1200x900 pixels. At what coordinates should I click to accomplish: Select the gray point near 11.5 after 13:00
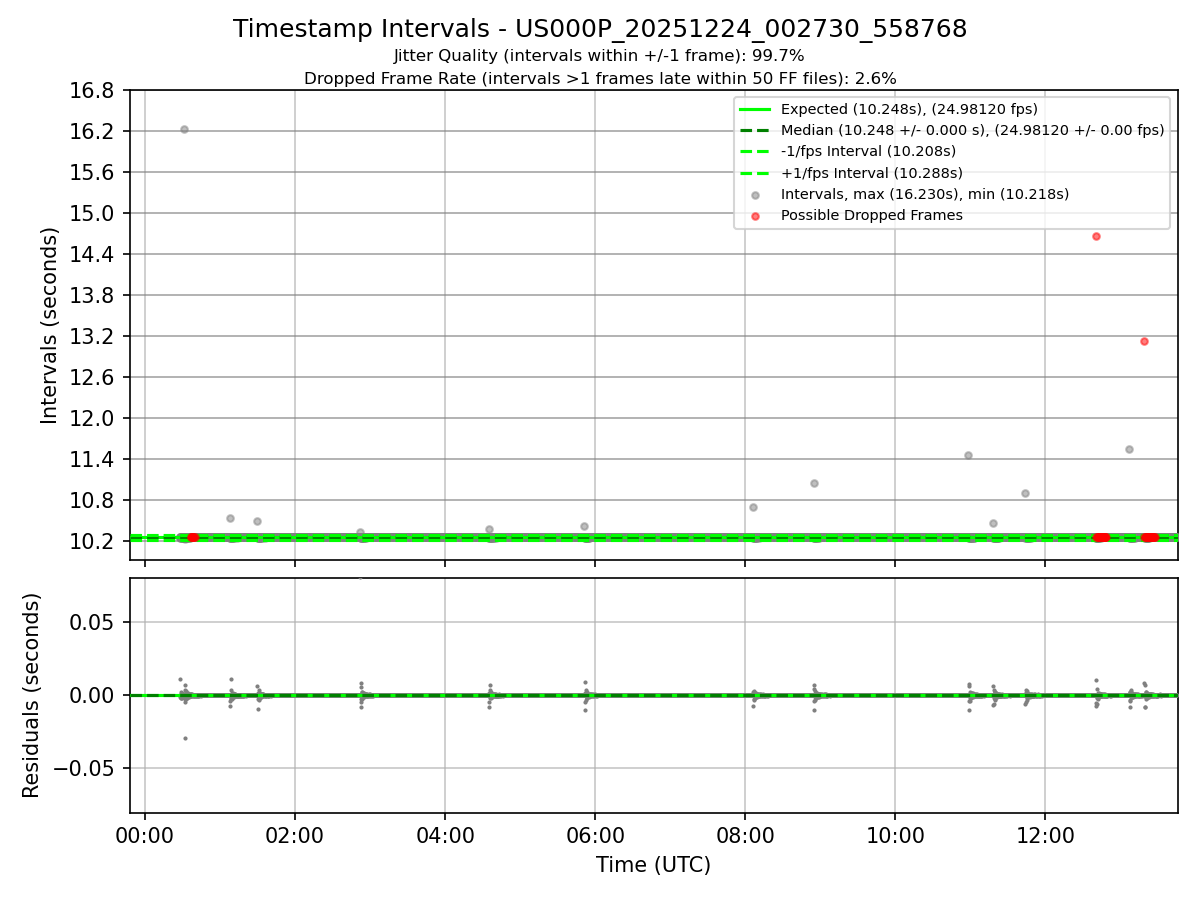[1129, 449]
